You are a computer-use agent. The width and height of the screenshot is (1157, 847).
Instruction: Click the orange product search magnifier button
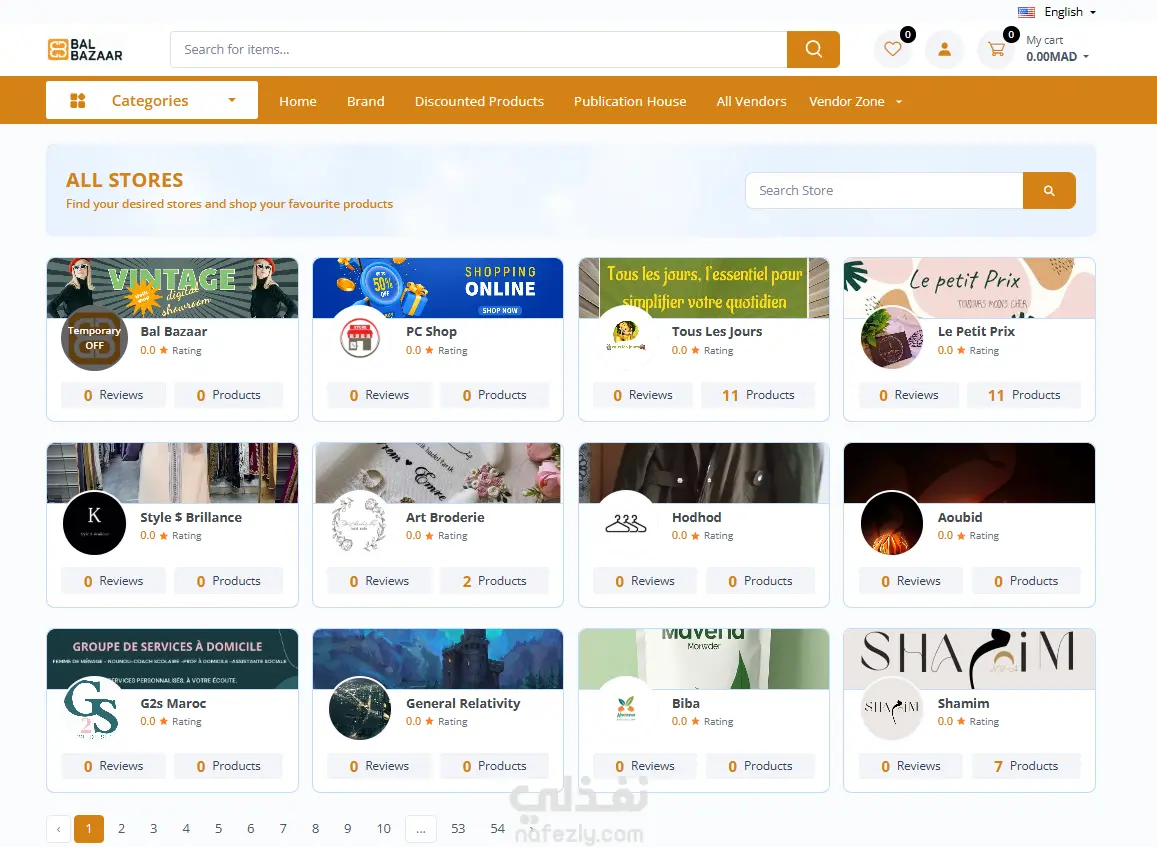click(813, 49)
